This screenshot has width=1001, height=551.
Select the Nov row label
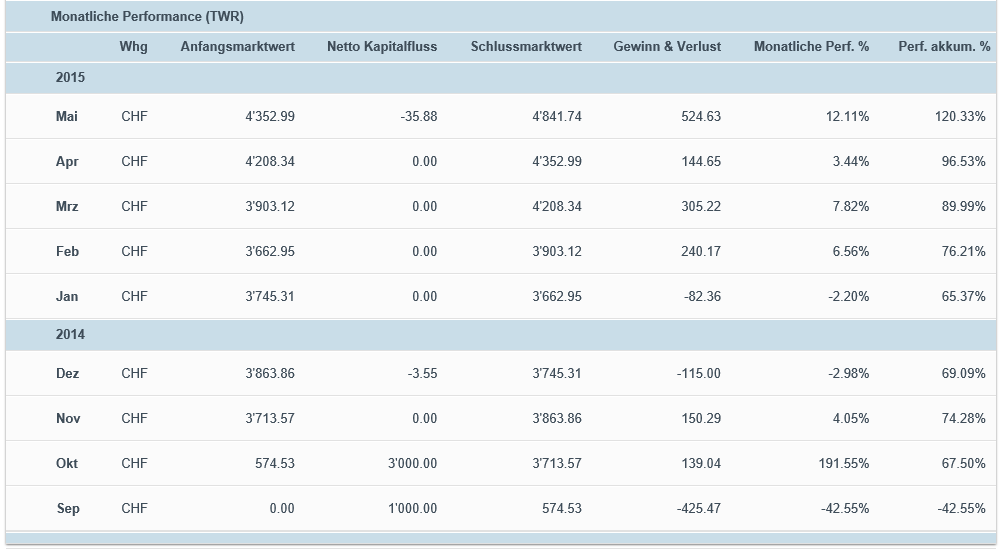click(68, 418)
